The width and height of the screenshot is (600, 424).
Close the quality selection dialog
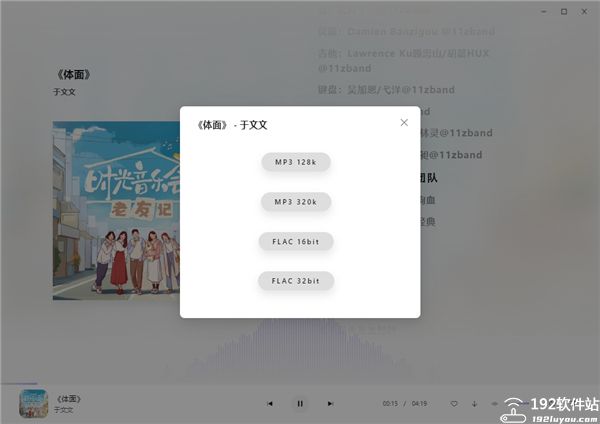(404, 122)
